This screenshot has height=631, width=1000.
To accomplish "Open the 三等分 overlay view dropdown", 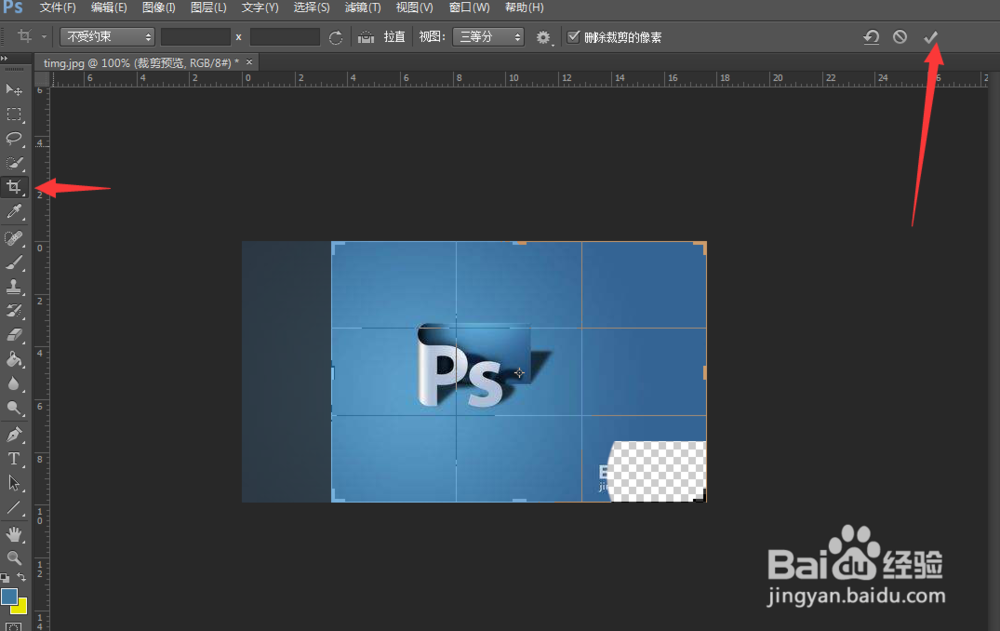I will (488, 37).
